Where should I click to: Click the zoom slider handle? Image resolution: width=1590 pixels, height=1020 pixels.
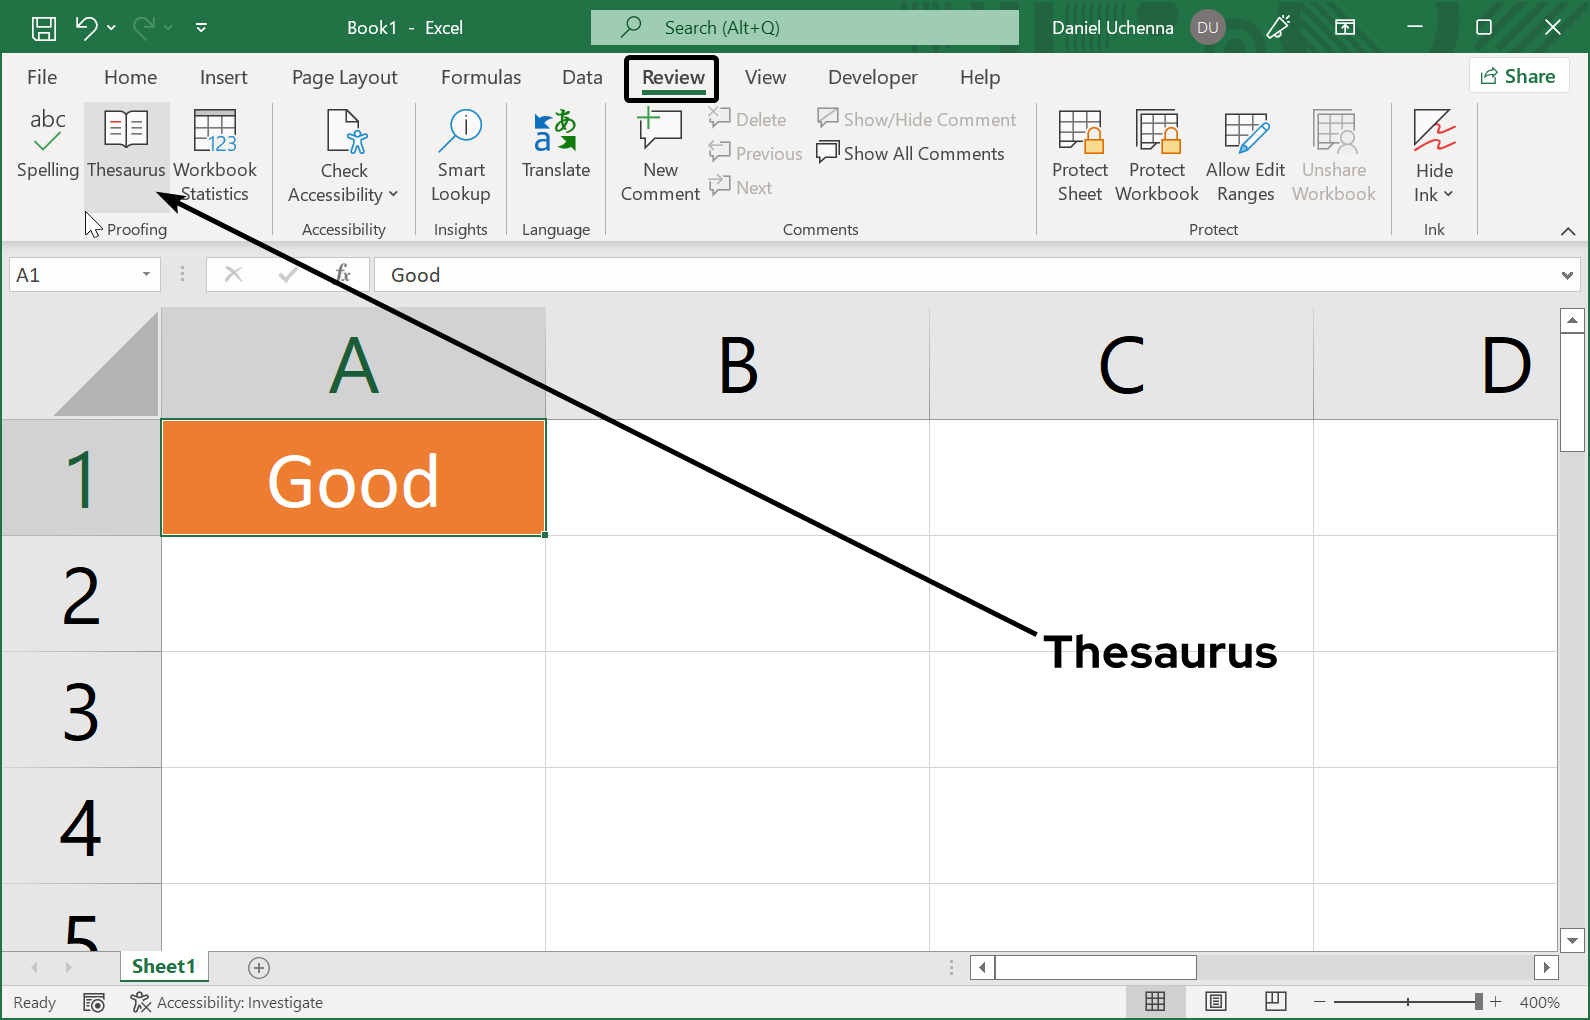pos(1478,1002)
